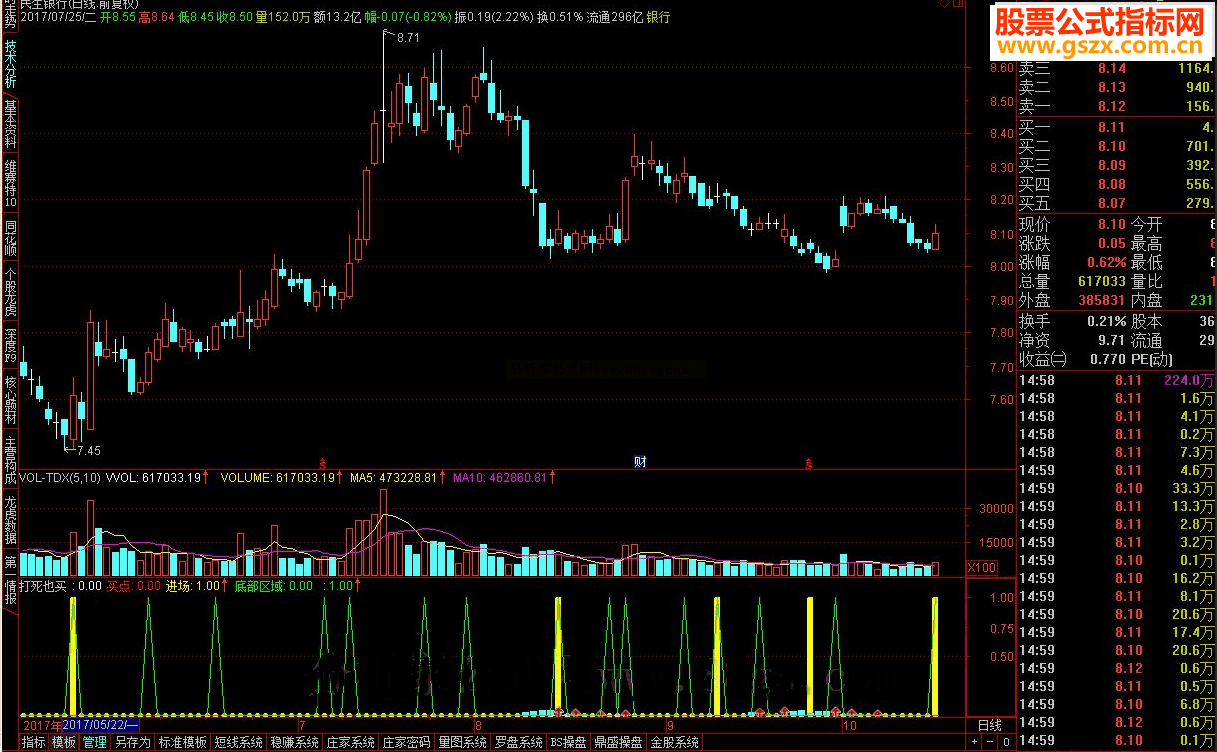Click the 指标 tab in the bottom bar

pyautogui.click(x=34, y=743)
